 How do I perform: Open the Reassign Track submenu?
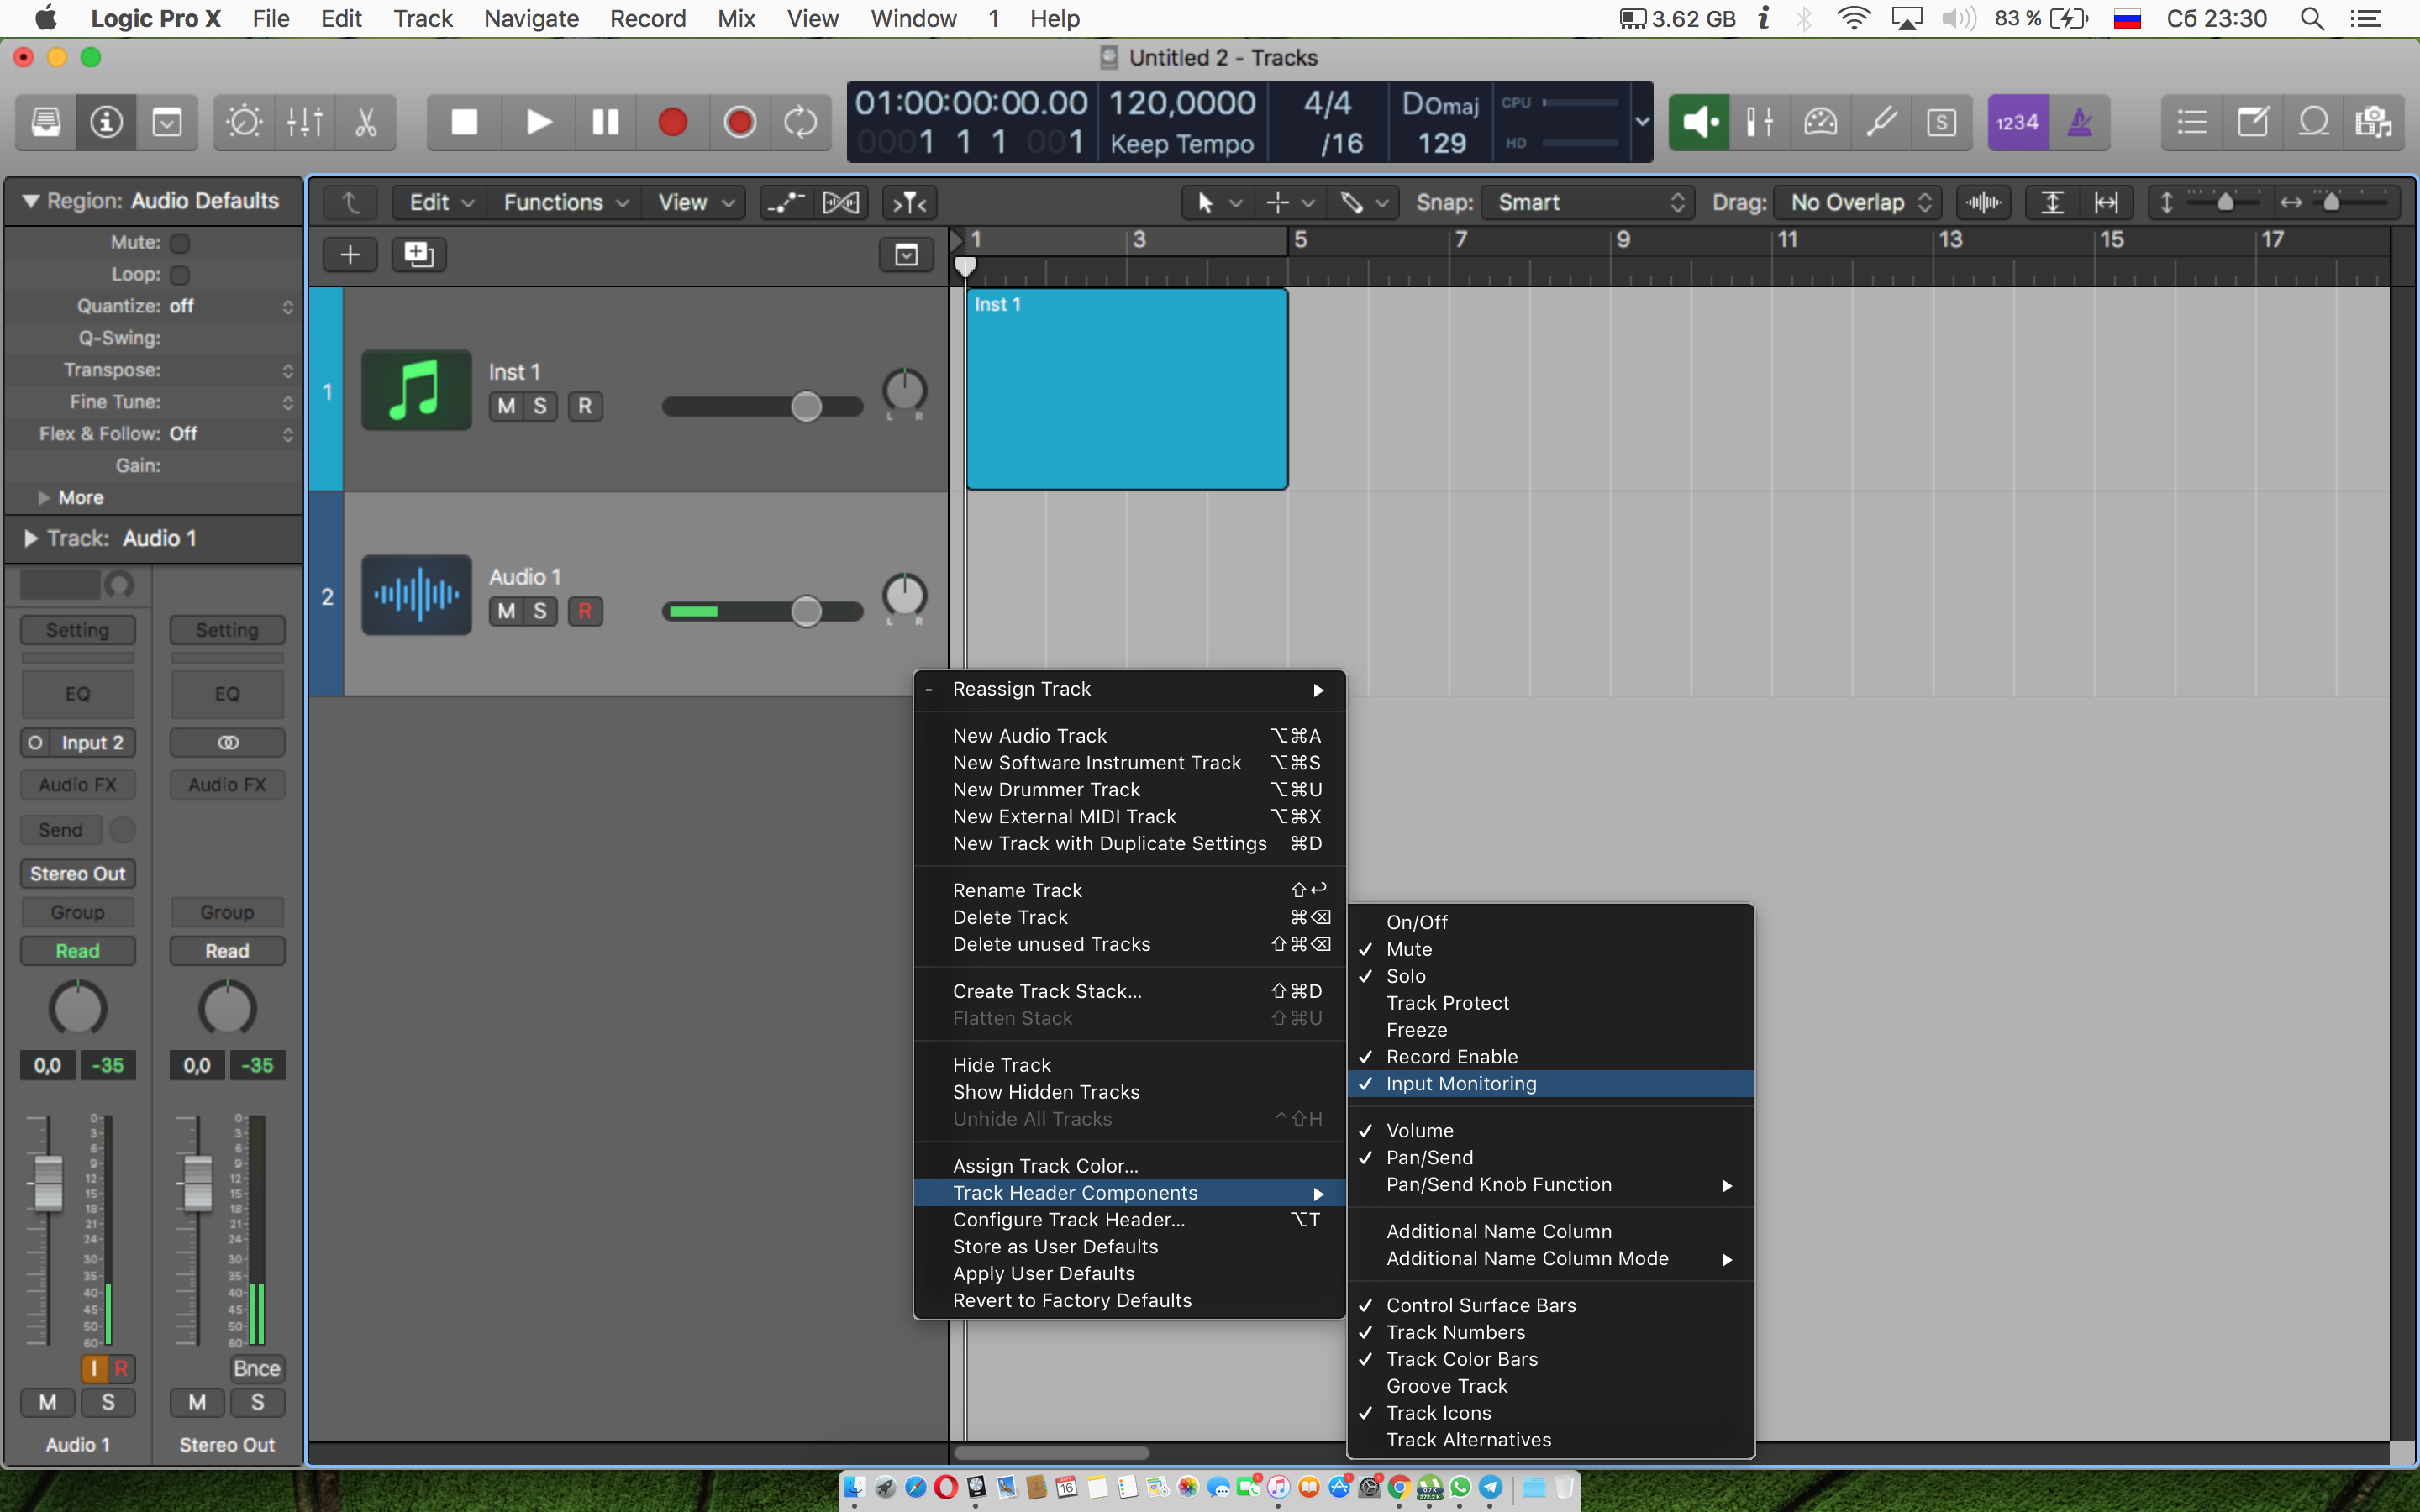1130,689
